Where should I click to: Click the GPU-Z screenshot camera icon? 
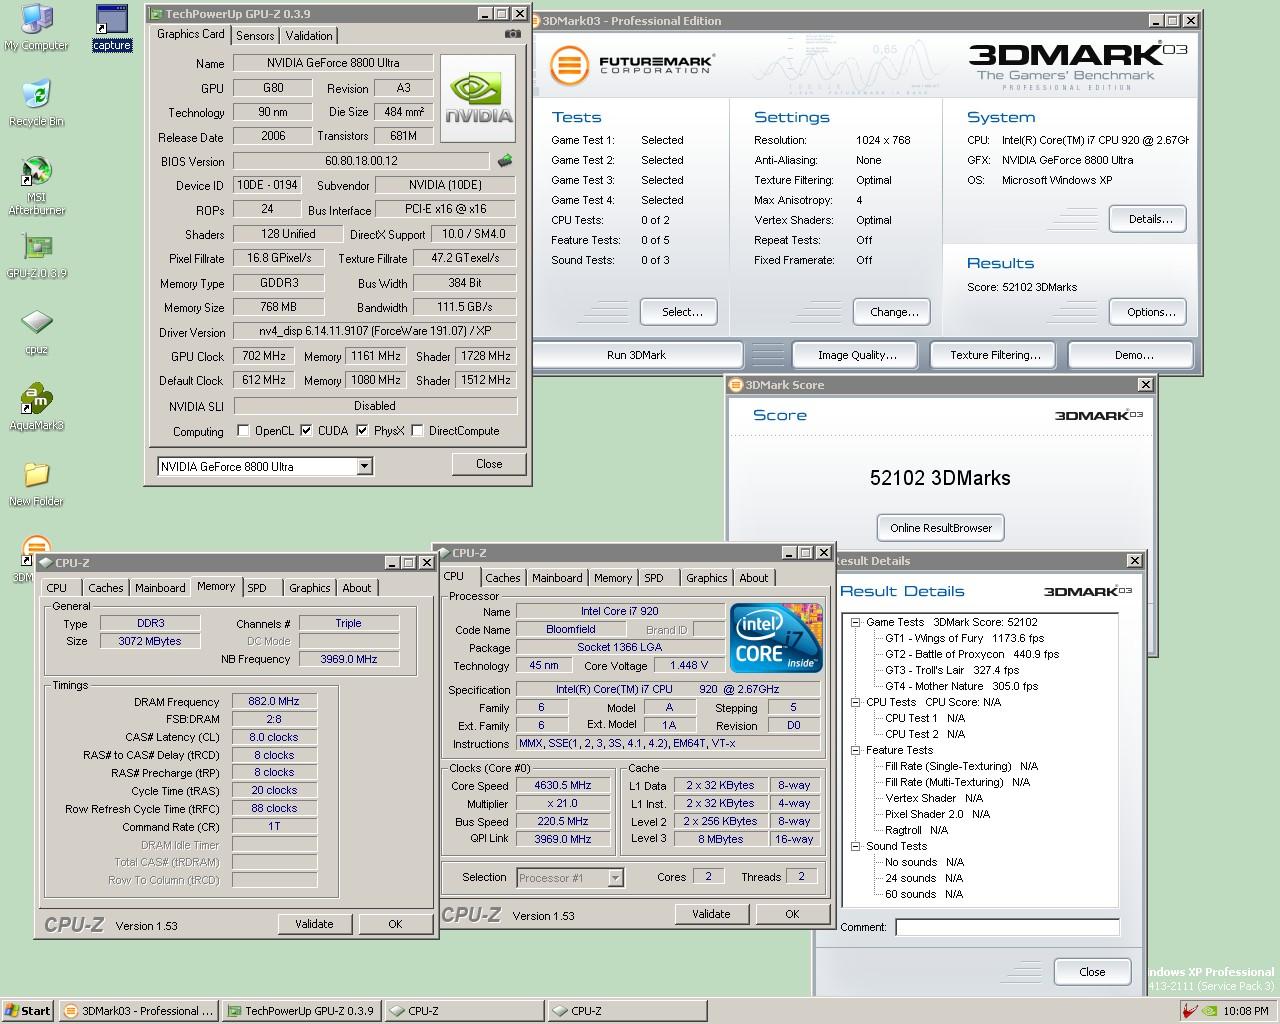[x=513, y=33]
